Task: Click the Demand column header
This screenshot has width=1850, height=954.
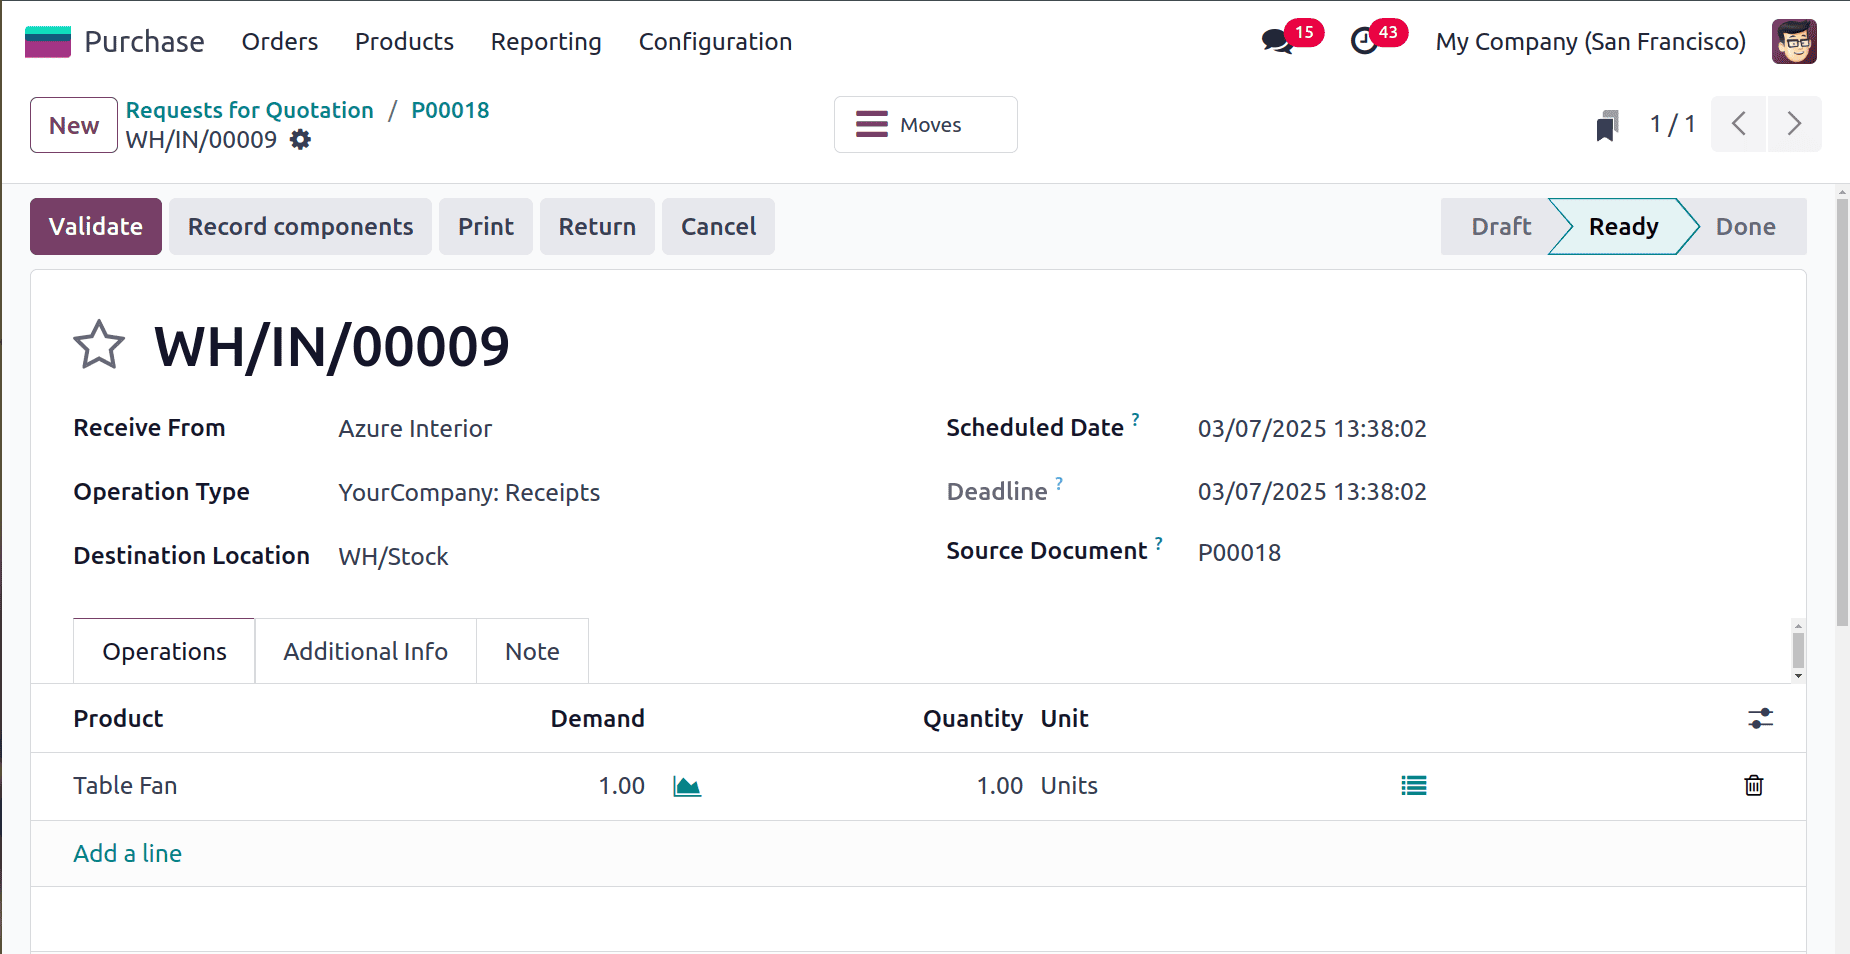Action: coord(597,719)
